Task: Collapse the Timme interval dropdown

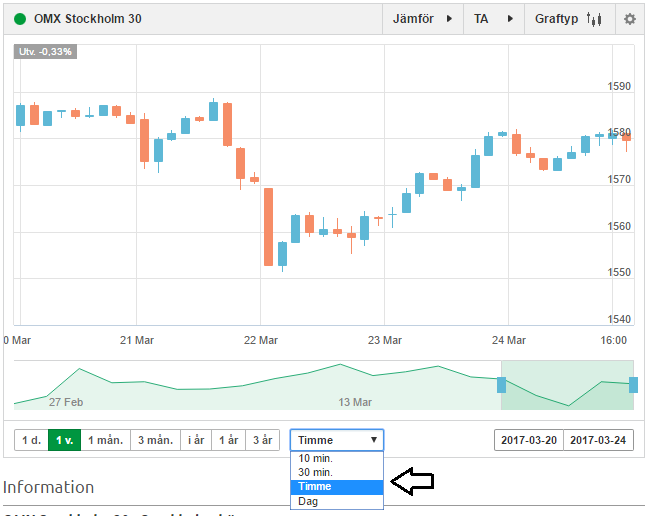Action: [337, 440]
